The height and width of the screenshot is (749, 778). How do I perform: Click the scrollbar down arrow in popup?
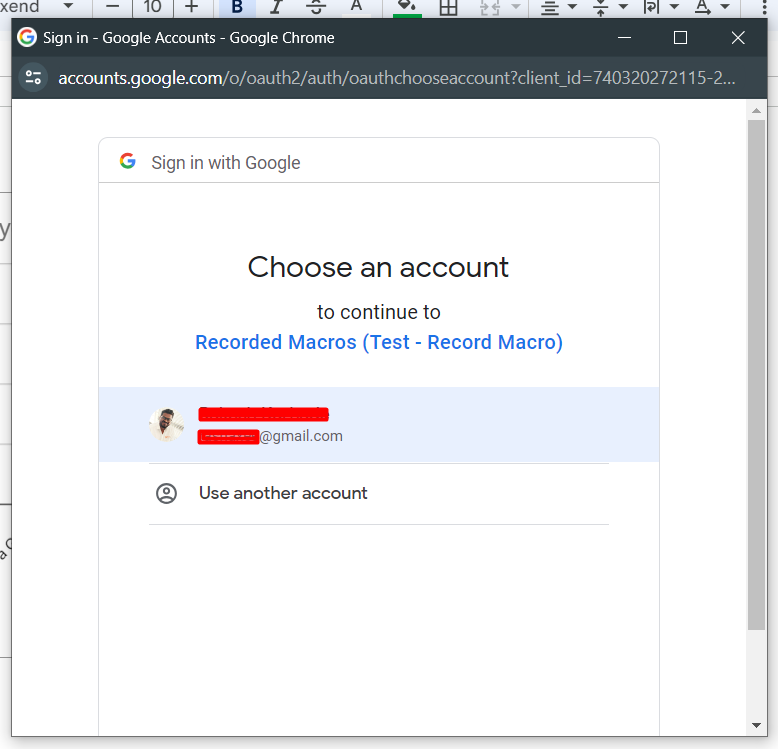(x=756, y=725)
